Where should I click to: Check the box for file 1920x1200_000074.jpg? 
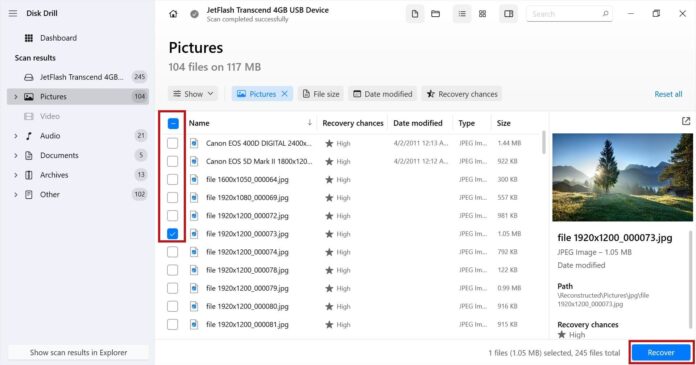tap(172, 252)
